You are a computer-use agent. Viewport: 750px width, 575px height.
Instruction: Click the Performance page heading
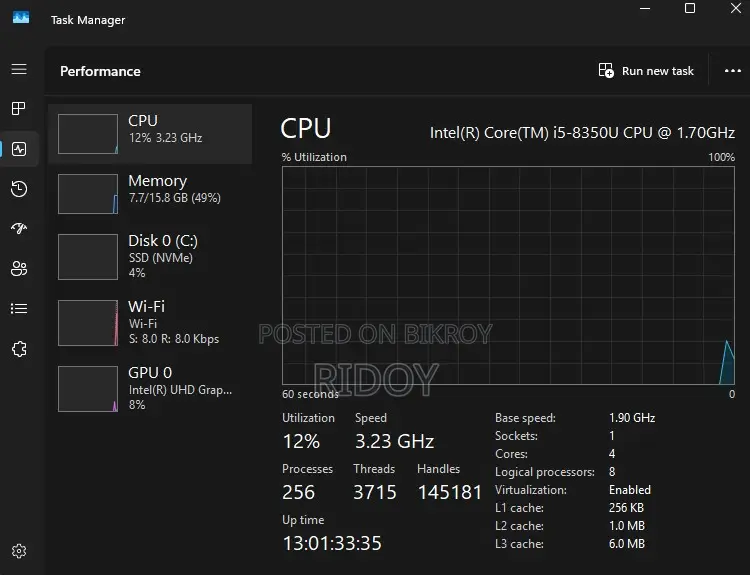(100, 71)
